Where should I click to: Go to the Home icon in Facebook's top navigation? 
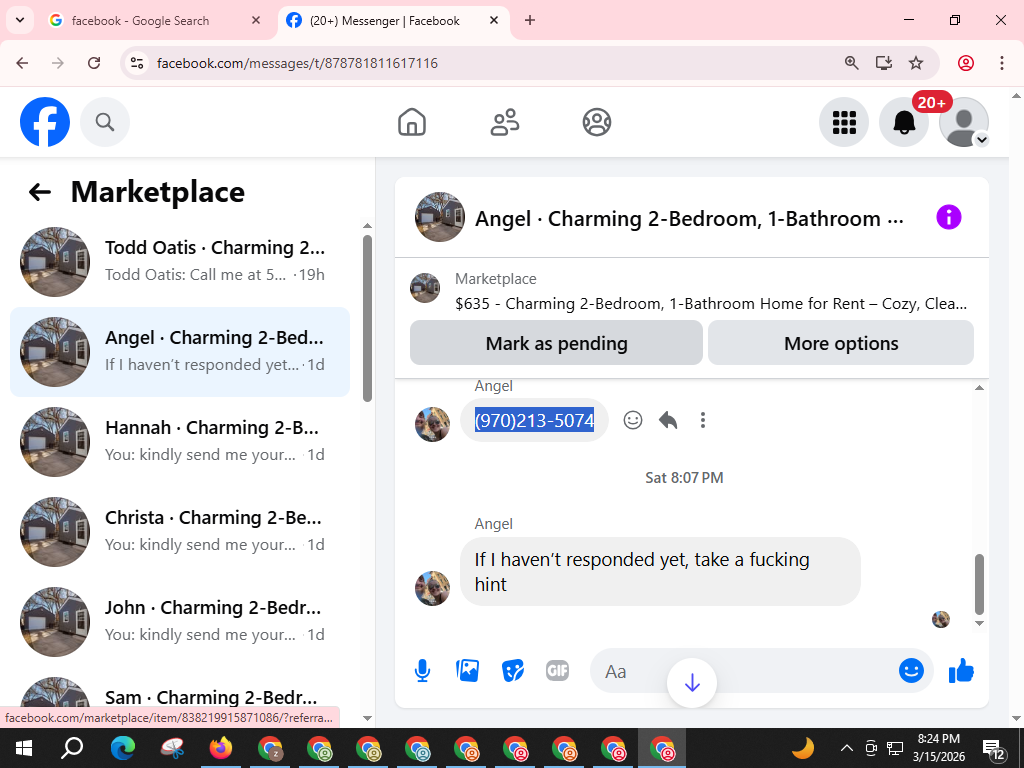(412, 122)
